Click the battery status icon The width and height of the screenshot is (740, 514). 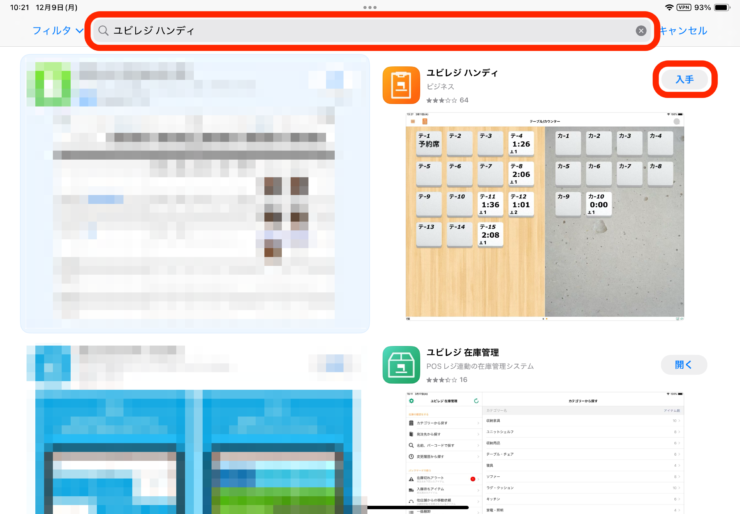click(x=722, y=7)
